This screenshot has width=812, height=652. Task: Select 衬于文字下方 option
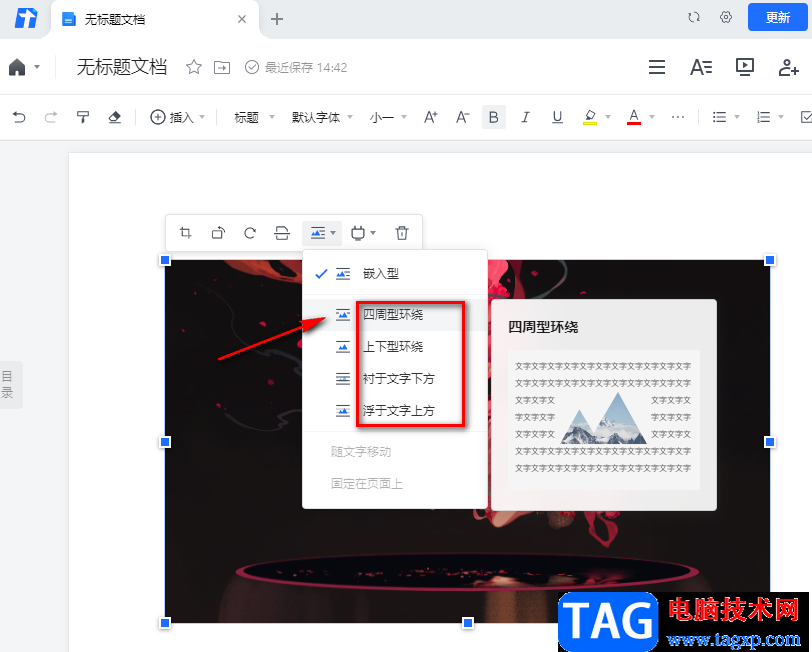point(395,379)
